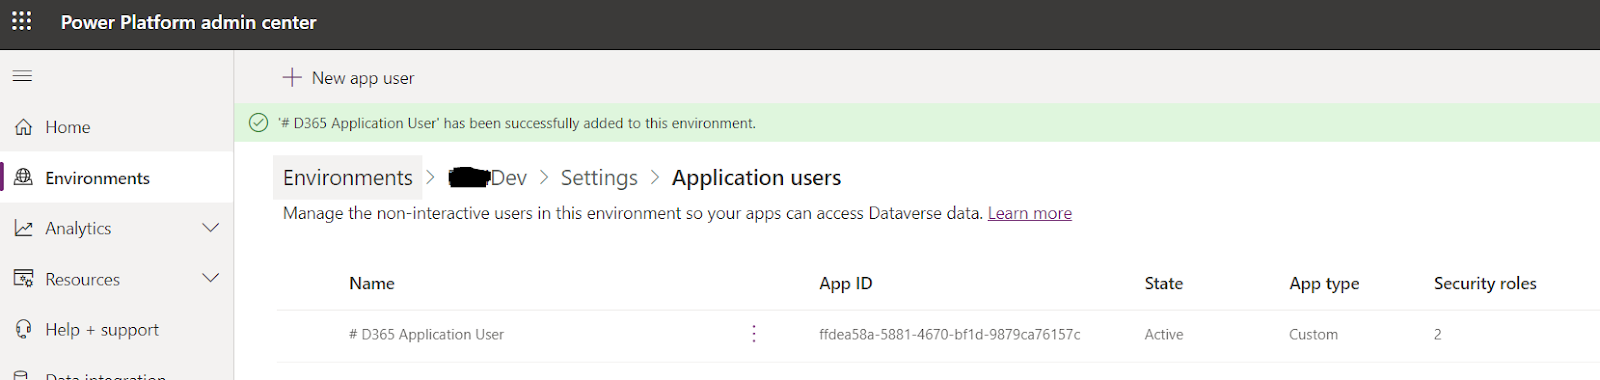
Task: Open the Dev environment breadcrumb
Action: (488, 178)
